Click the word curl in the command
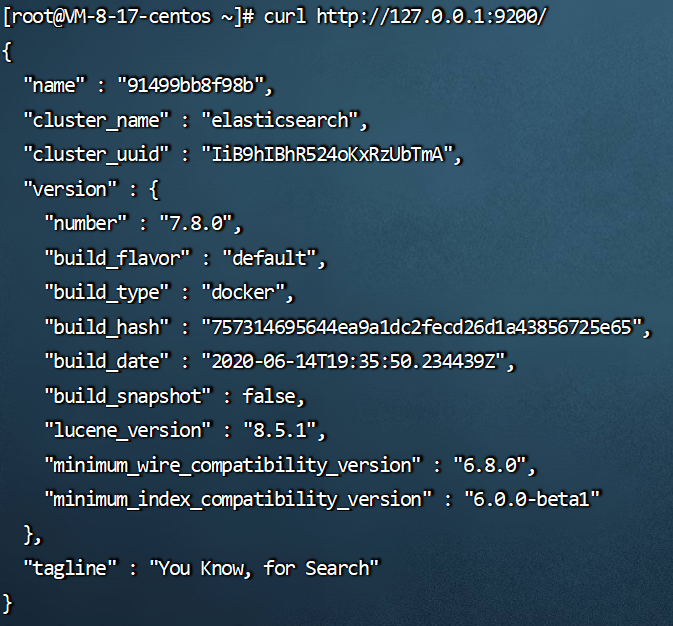Image resolution: width=673 pixels, height=626 pixels. [x=291, y=18]
